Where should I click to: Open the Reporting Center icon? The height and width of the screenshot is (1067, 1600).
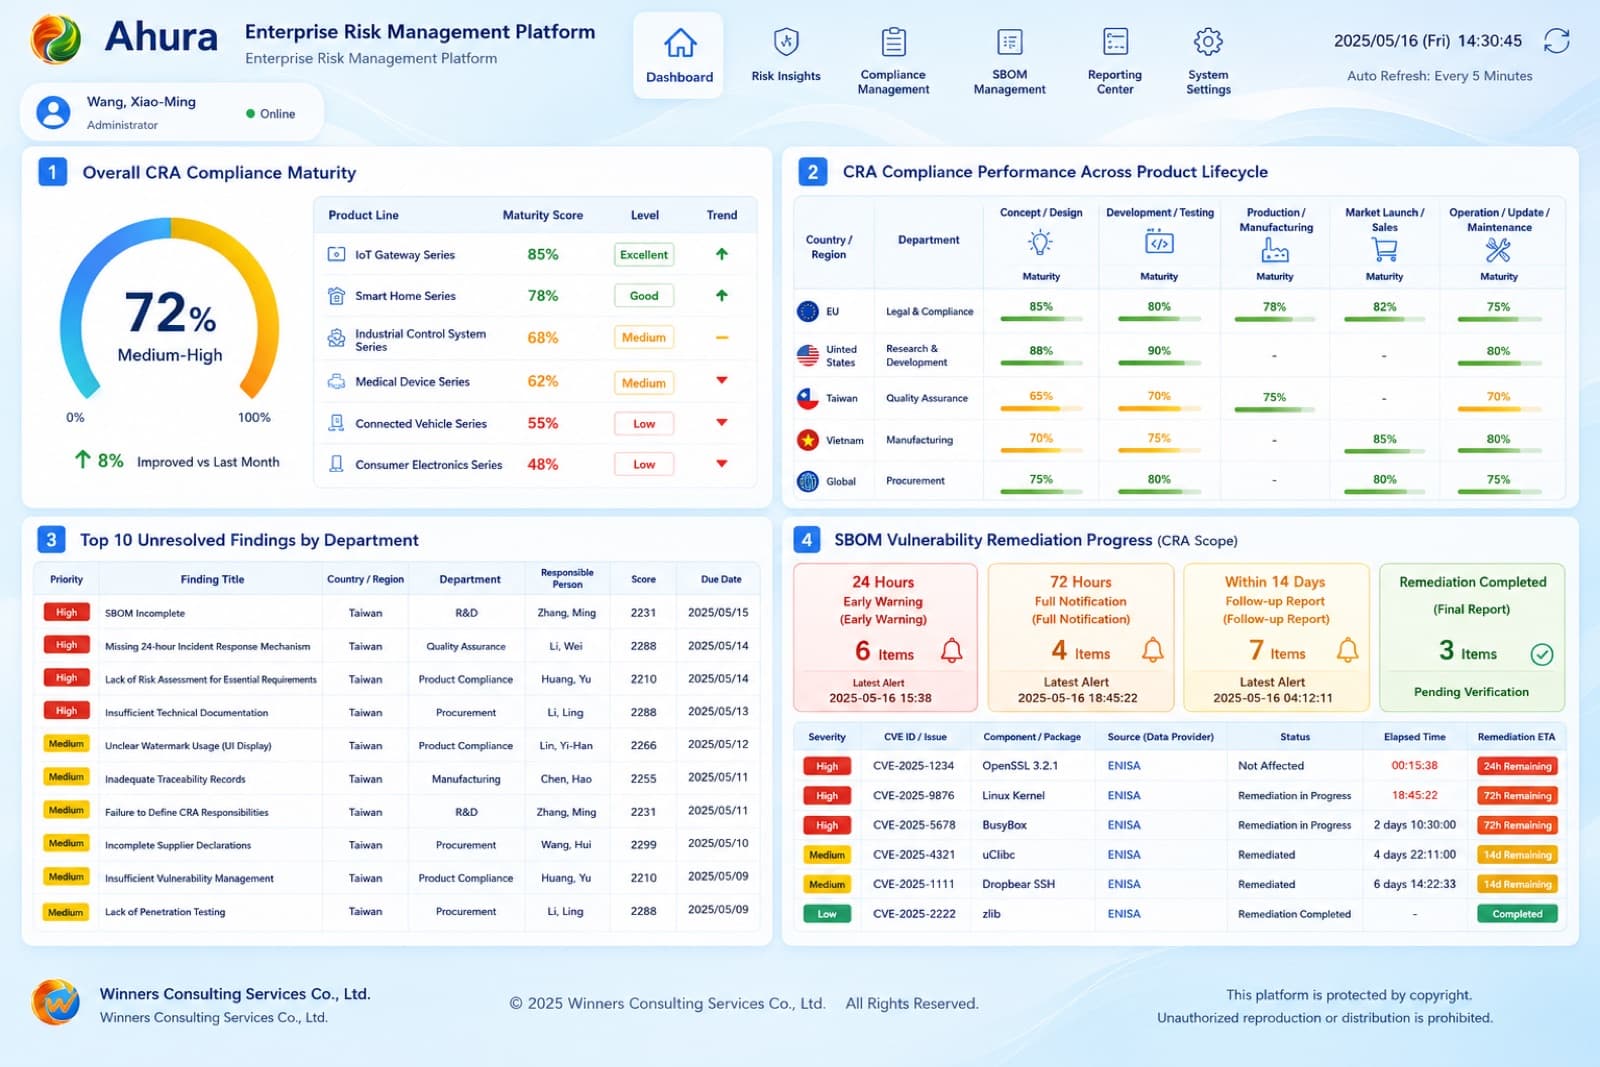coord(1115,42)
